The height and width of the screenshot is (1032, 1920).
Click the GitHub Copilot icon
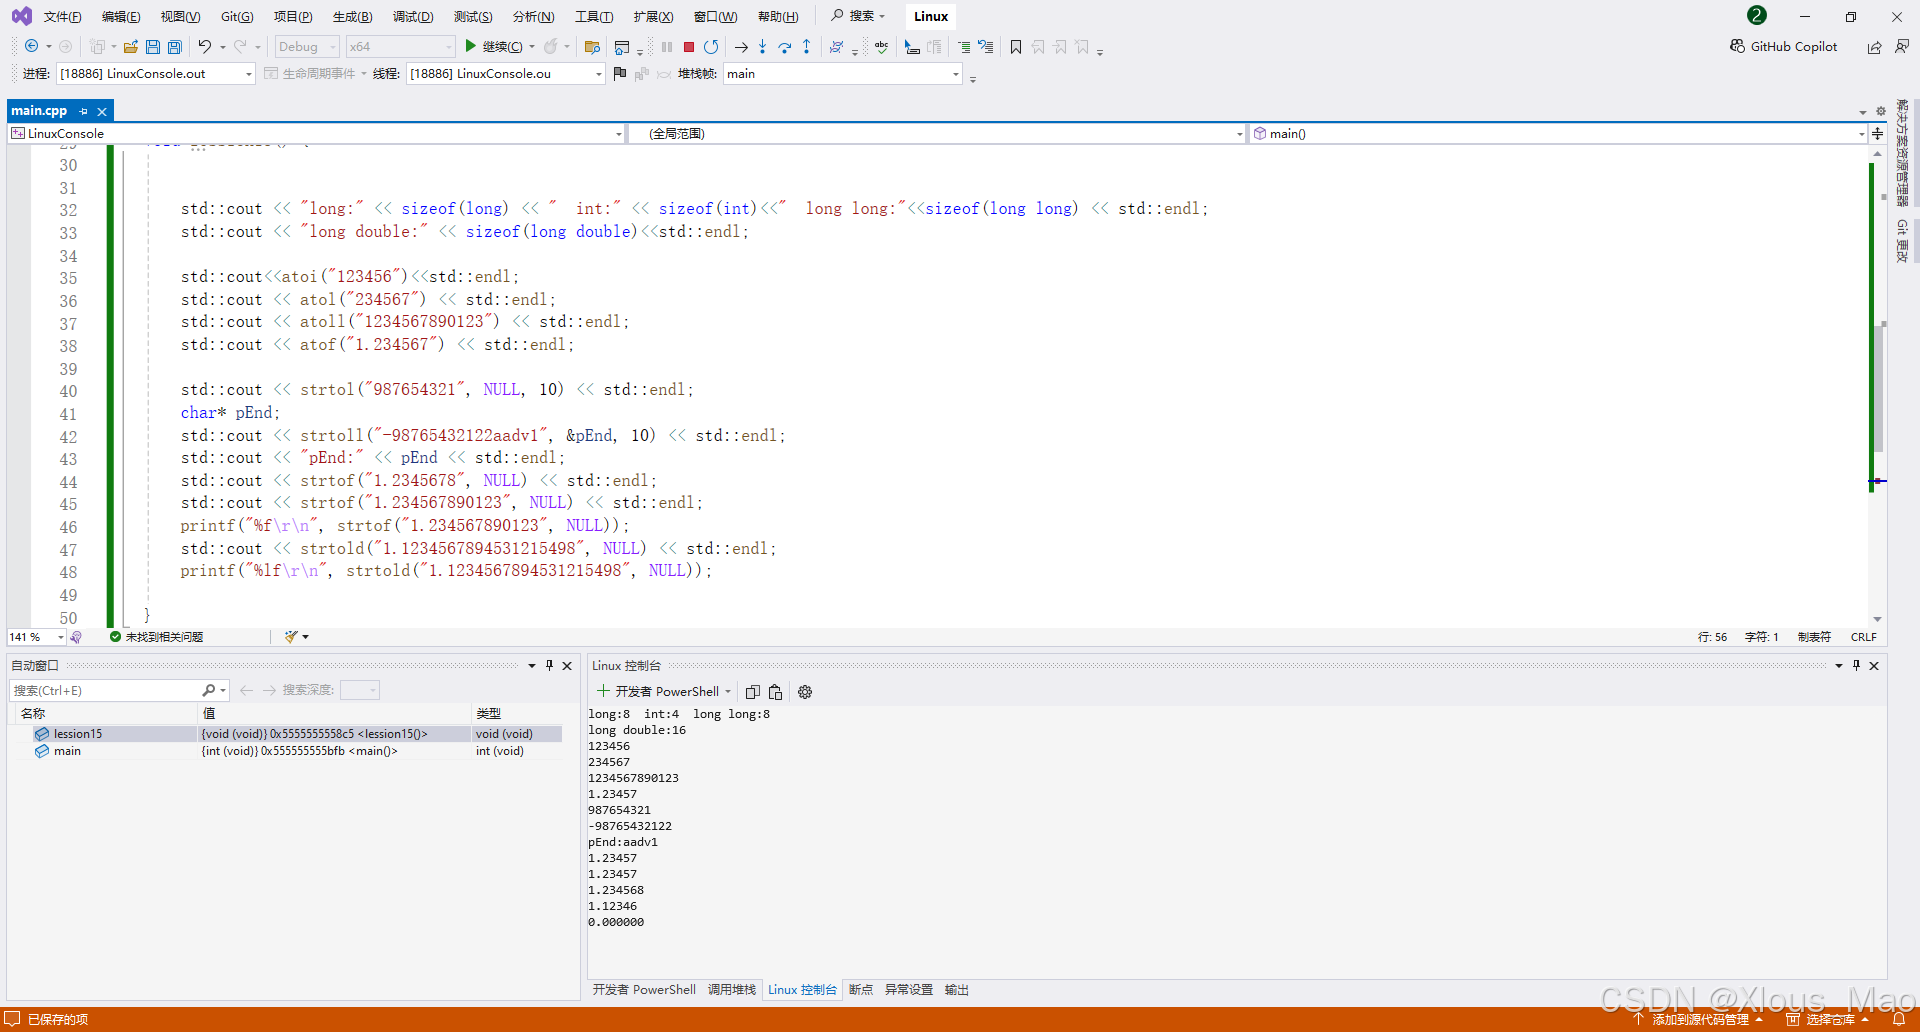(x=1738, y=46)
